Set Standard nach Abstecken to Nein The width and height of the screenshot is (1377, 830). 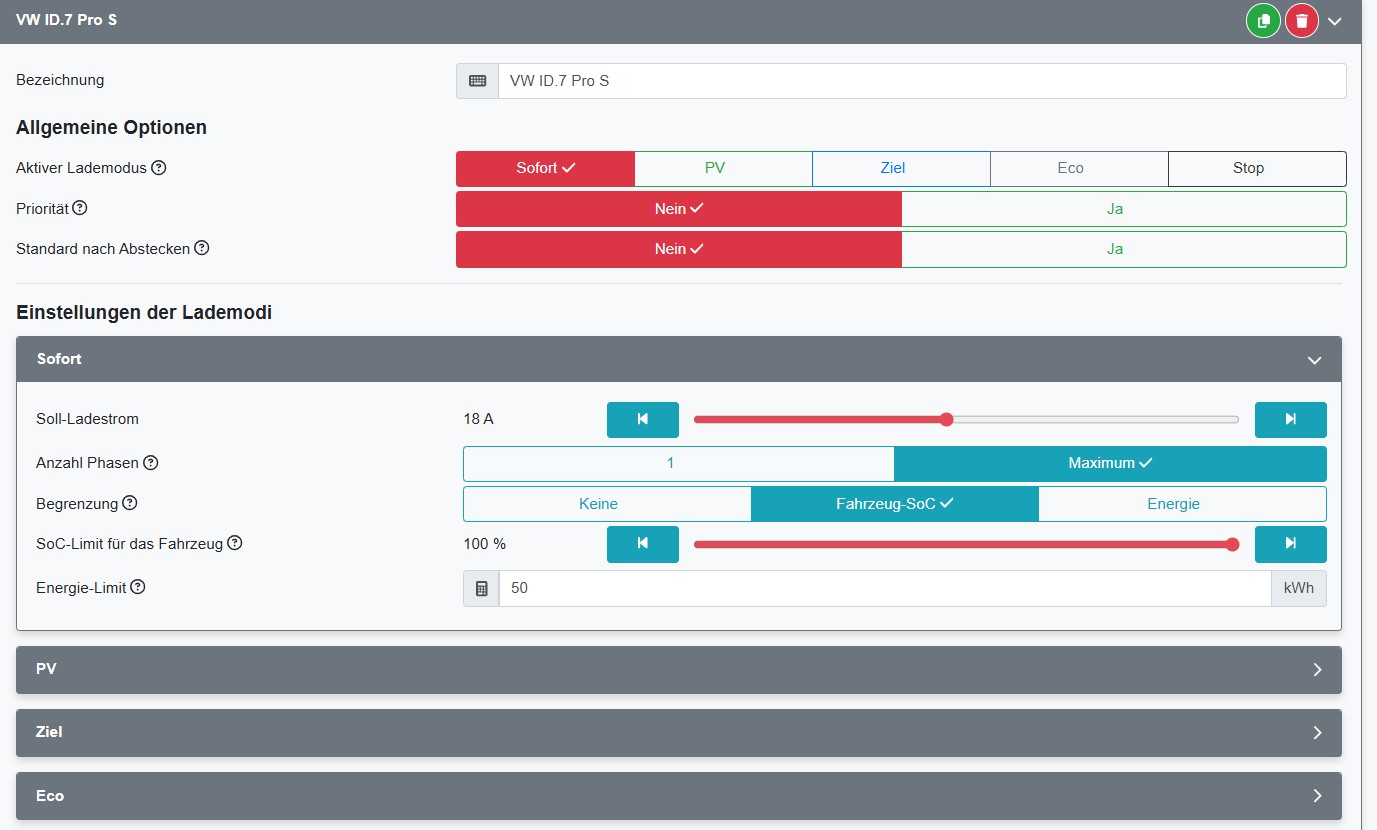click(x=679, y=249)
